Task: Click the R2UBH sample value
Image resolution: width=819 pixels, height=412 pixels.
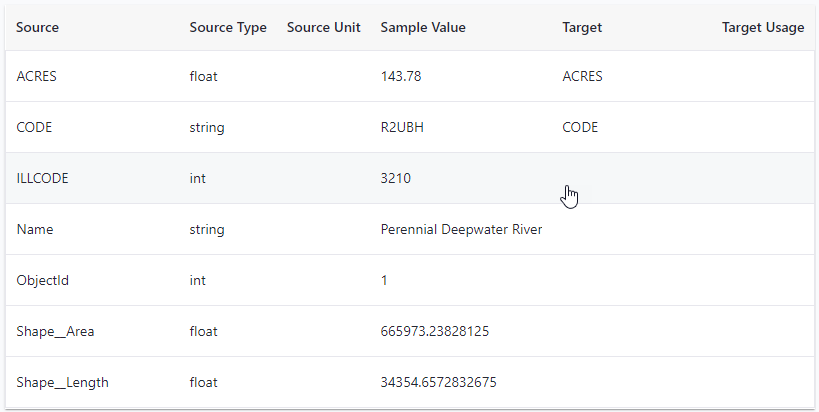Action: (x=403, y=128)
